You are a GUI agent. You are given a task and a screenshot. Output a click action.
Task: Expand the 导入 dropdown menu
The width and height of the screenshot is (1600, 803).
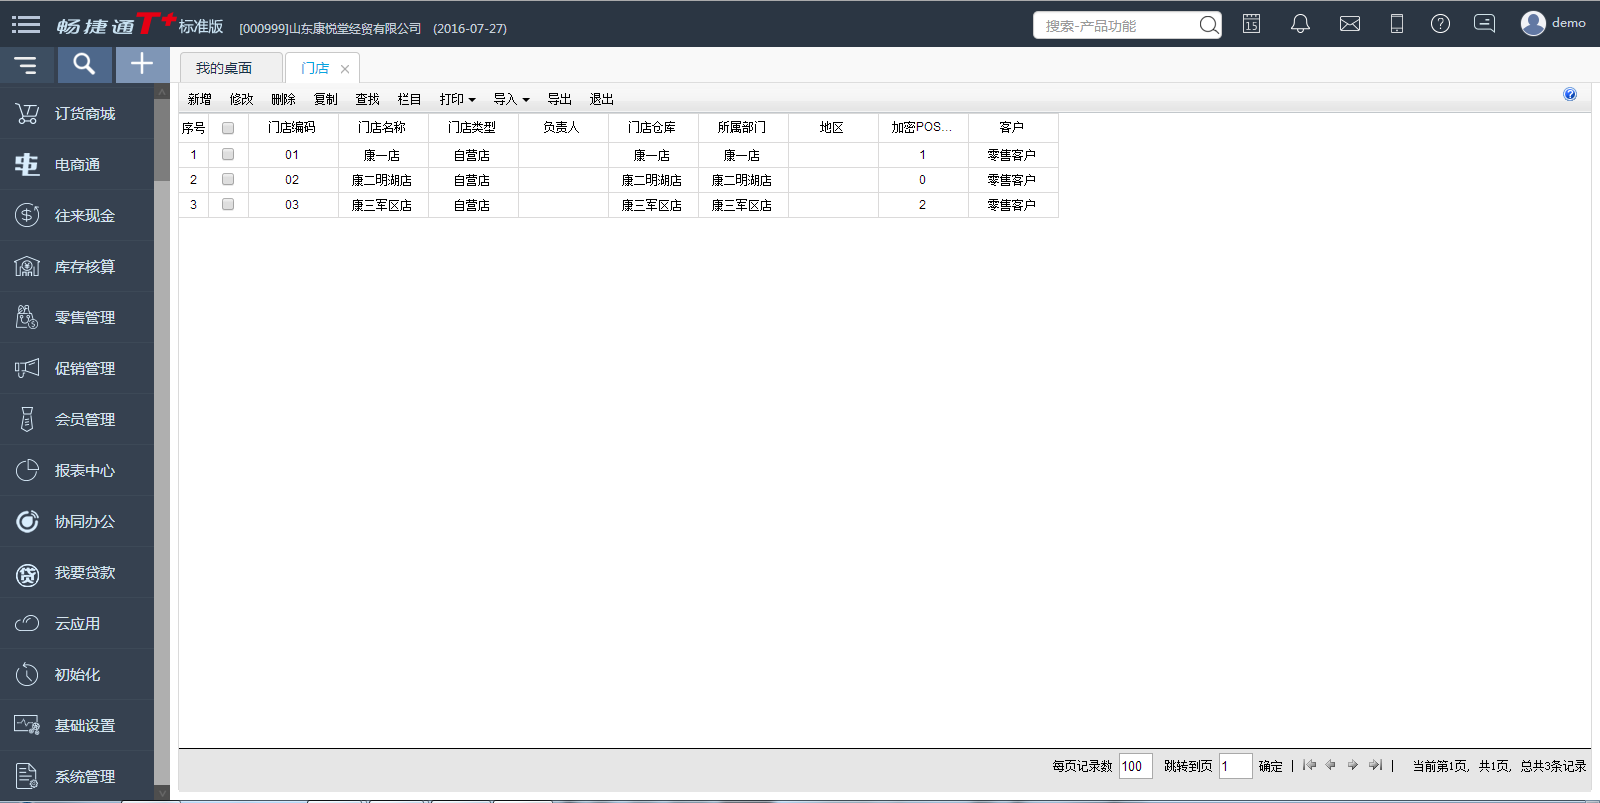[510, 99]
